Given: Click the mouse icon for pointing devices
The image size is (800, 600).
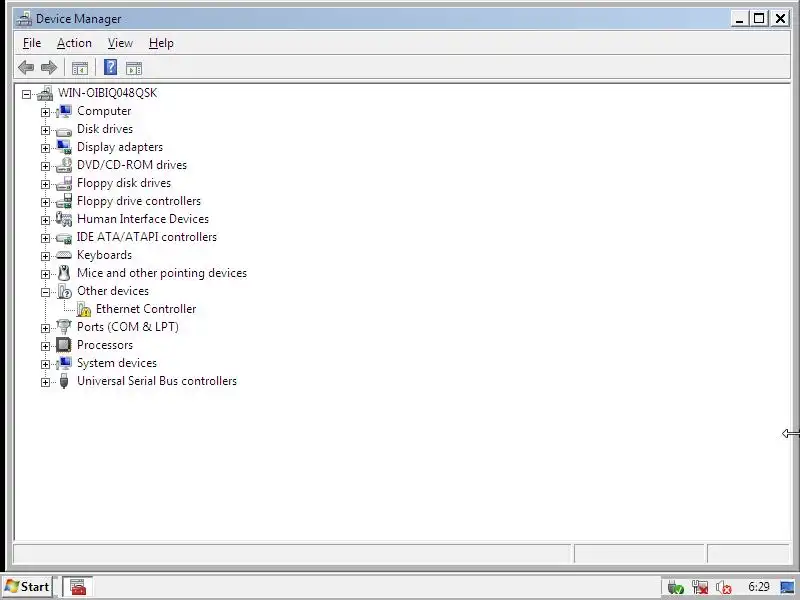Looking at the screenshot, I should coord(64,273).
